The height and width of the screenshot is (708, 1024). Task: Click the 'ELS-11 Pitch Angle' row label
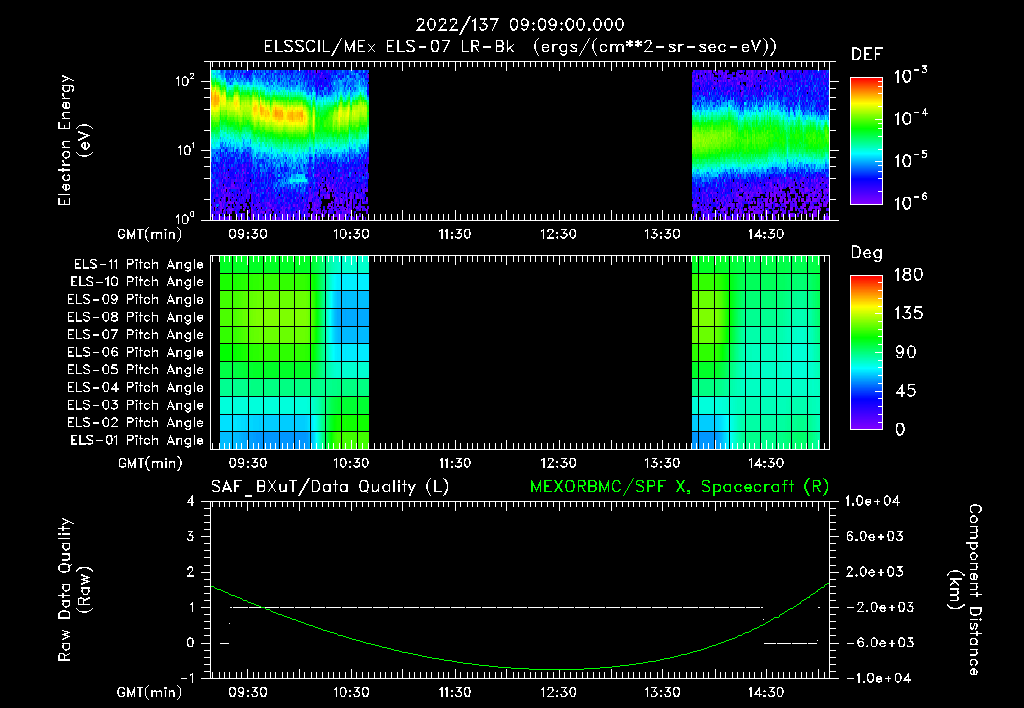click(x=138, y=265)
